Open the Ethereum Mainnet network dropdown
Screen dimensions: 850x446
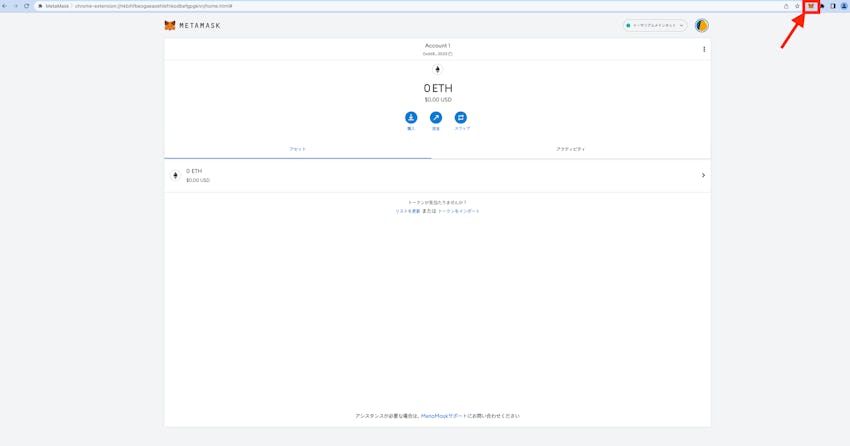(x=655, y=26)
